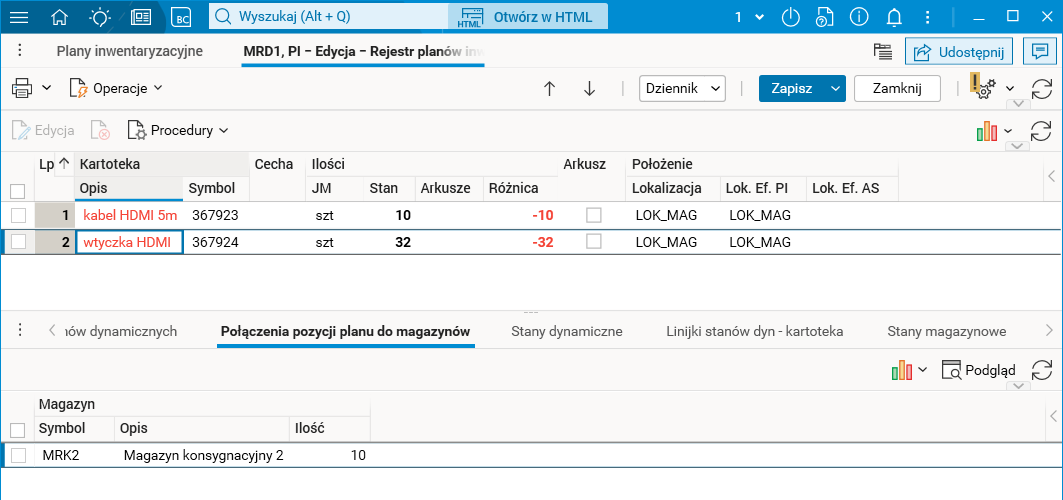Open the top bar vertical dots menu
This screenshot has height=500, width=1063.
tap(928, 17)
